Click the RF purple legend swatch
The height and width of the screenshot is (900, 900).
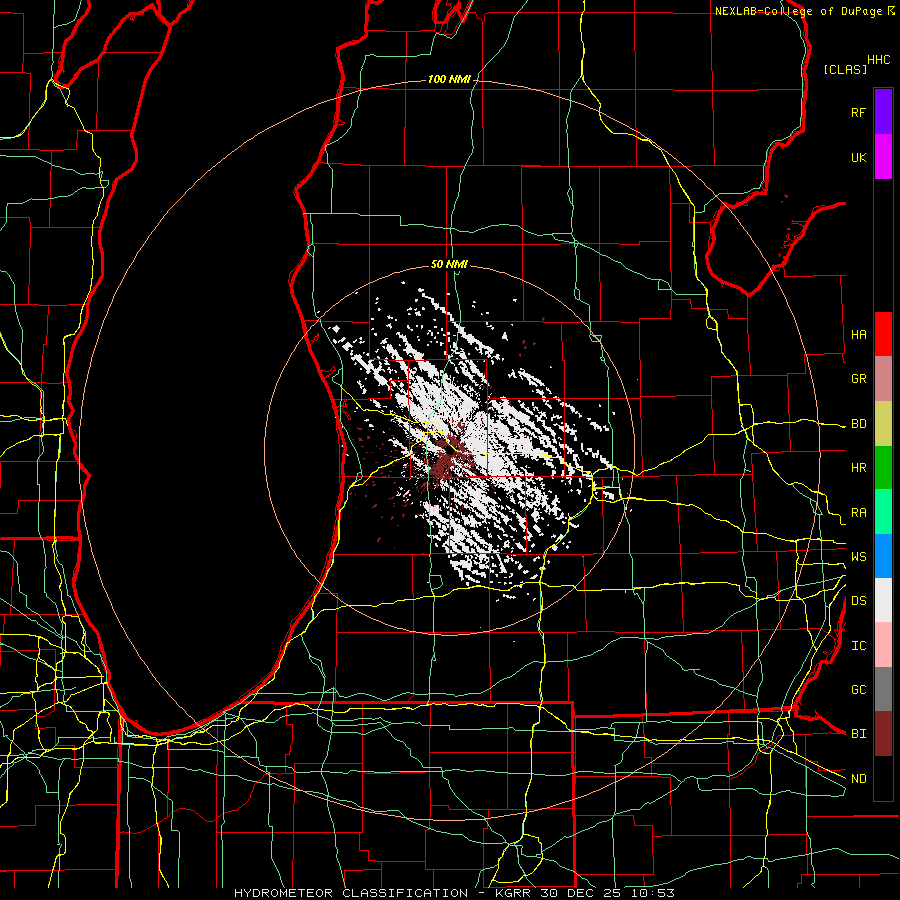click(883, 112)
